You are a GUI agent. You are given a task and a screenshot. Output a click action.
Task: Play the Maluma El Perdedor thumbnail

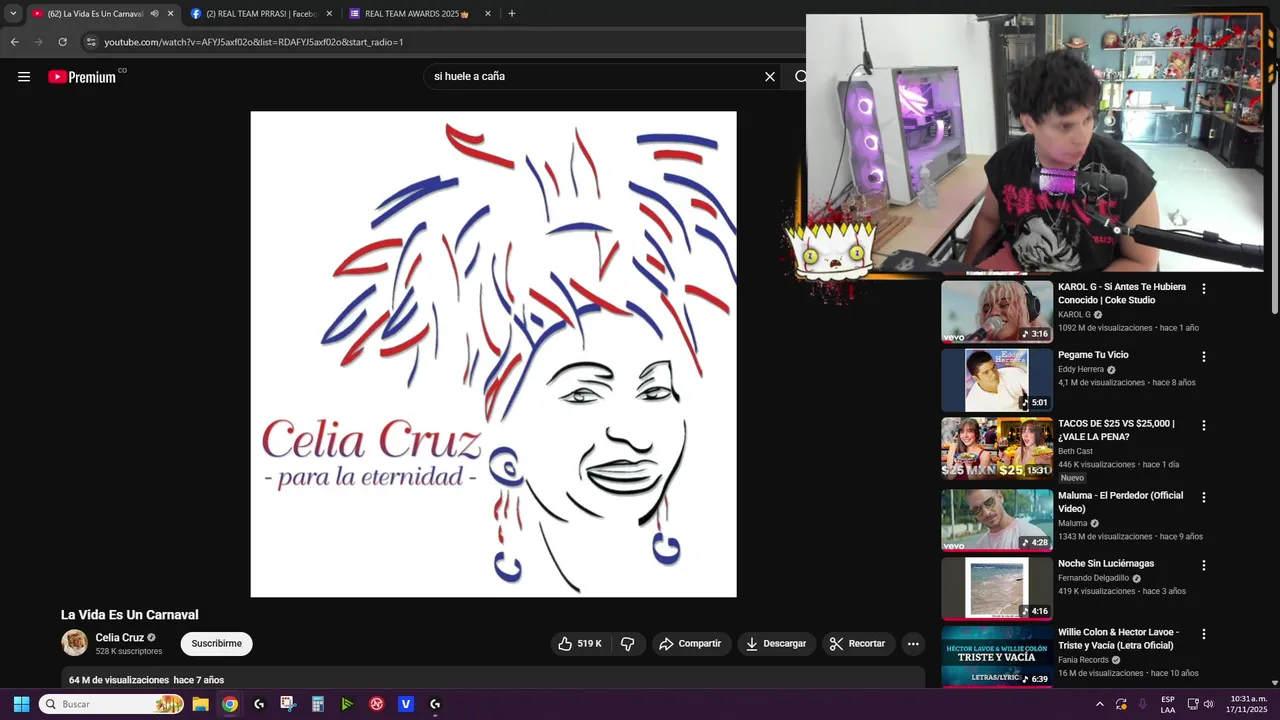[997, 520]
